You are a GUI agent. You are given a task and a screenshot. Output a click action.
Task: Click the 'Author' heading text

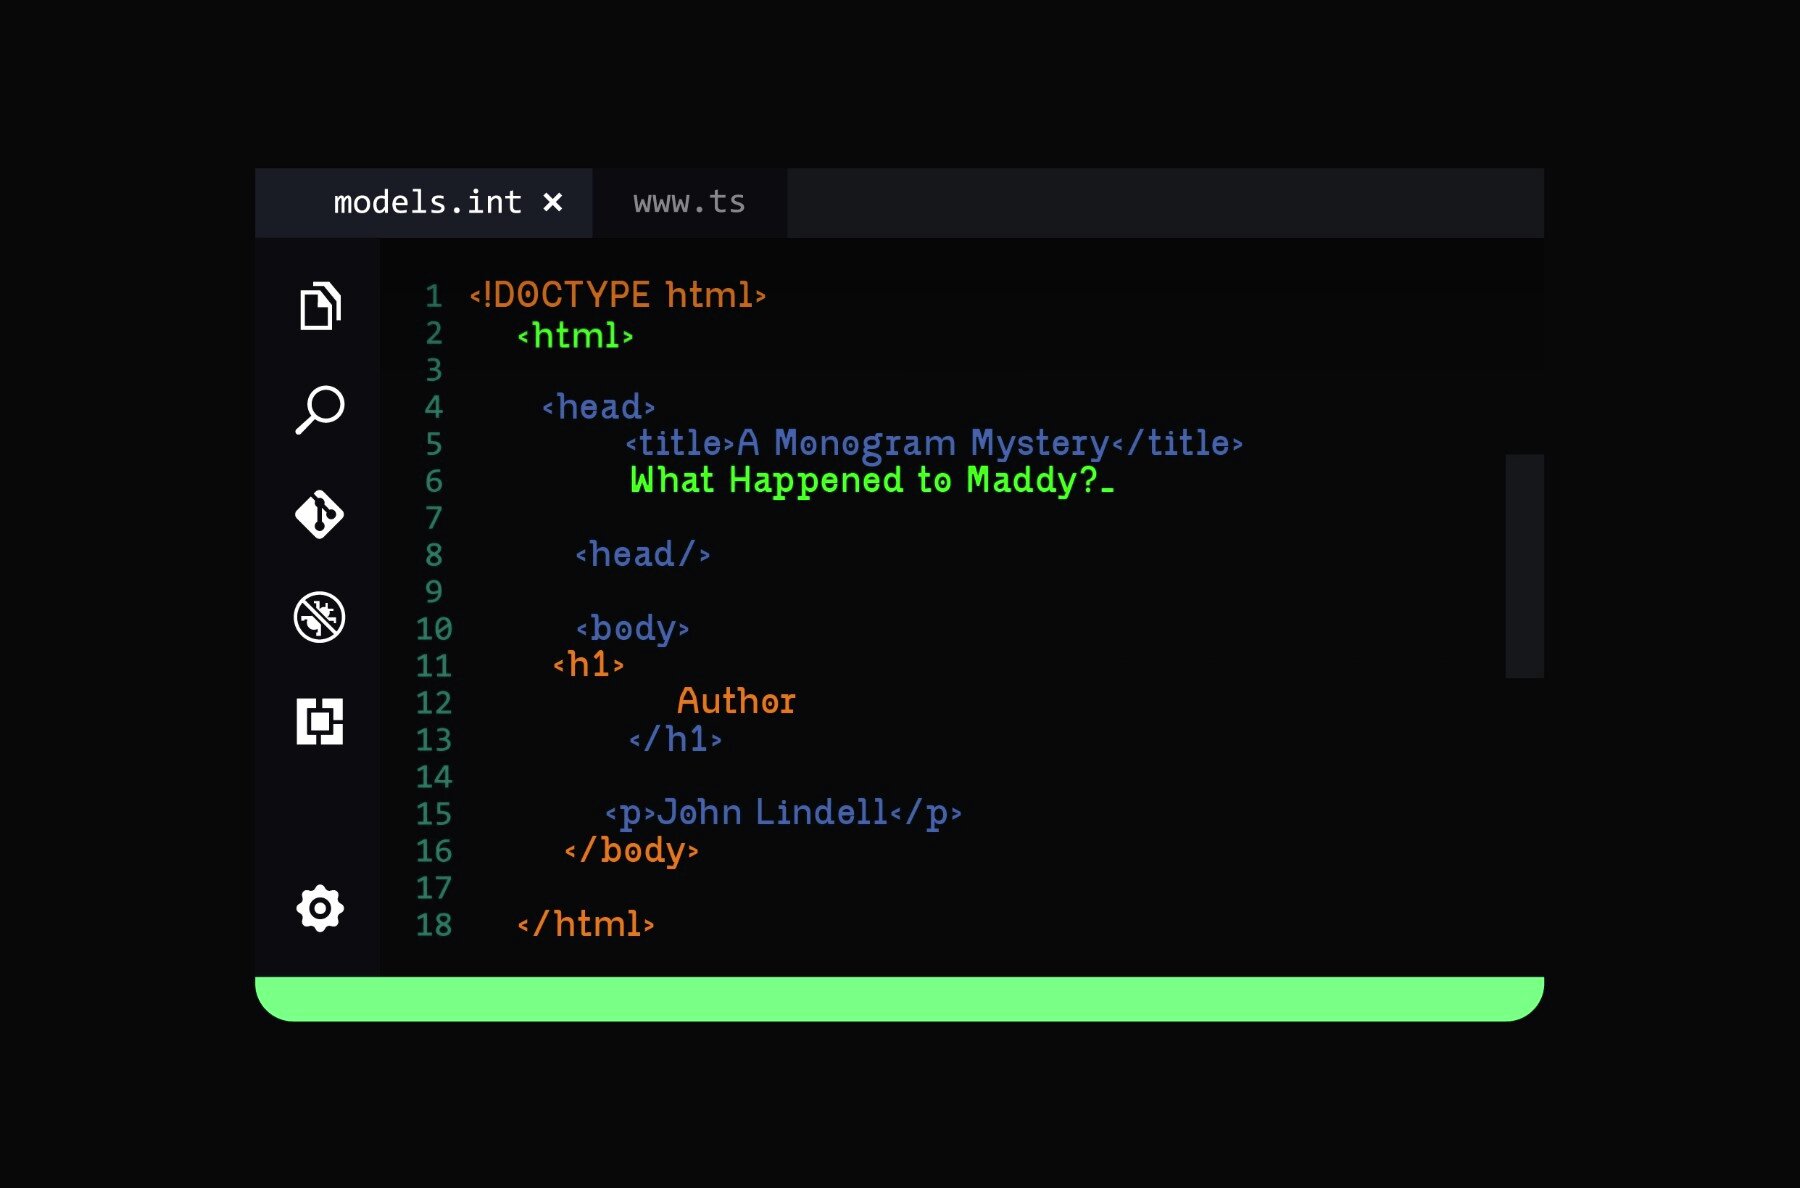pyautogui.click(x=736, y=702)
